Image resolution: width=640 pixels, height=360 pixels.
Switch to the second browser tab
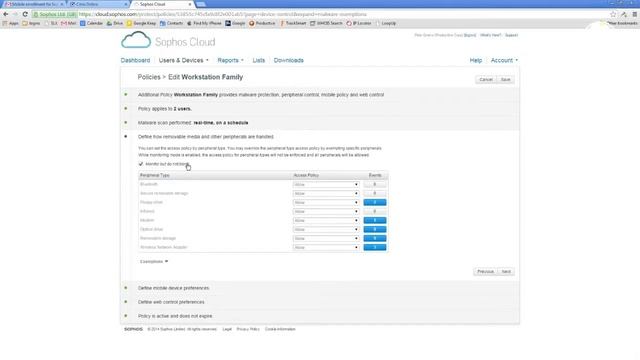[98, 4]
